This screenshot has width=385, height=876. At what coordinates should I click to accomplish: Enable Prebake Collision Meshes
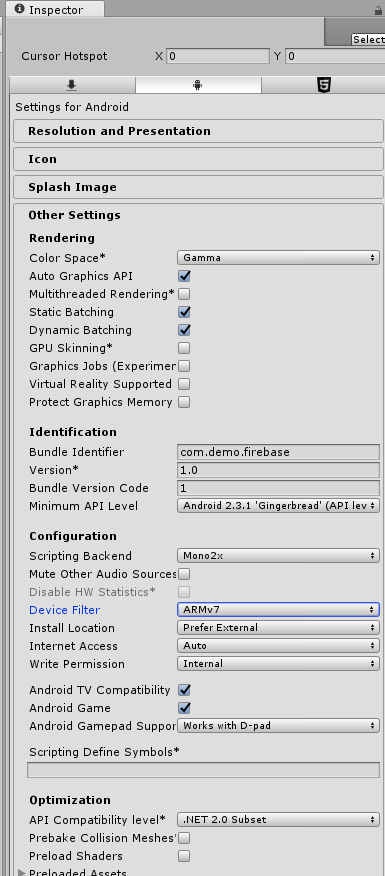[x=184, y=838]
